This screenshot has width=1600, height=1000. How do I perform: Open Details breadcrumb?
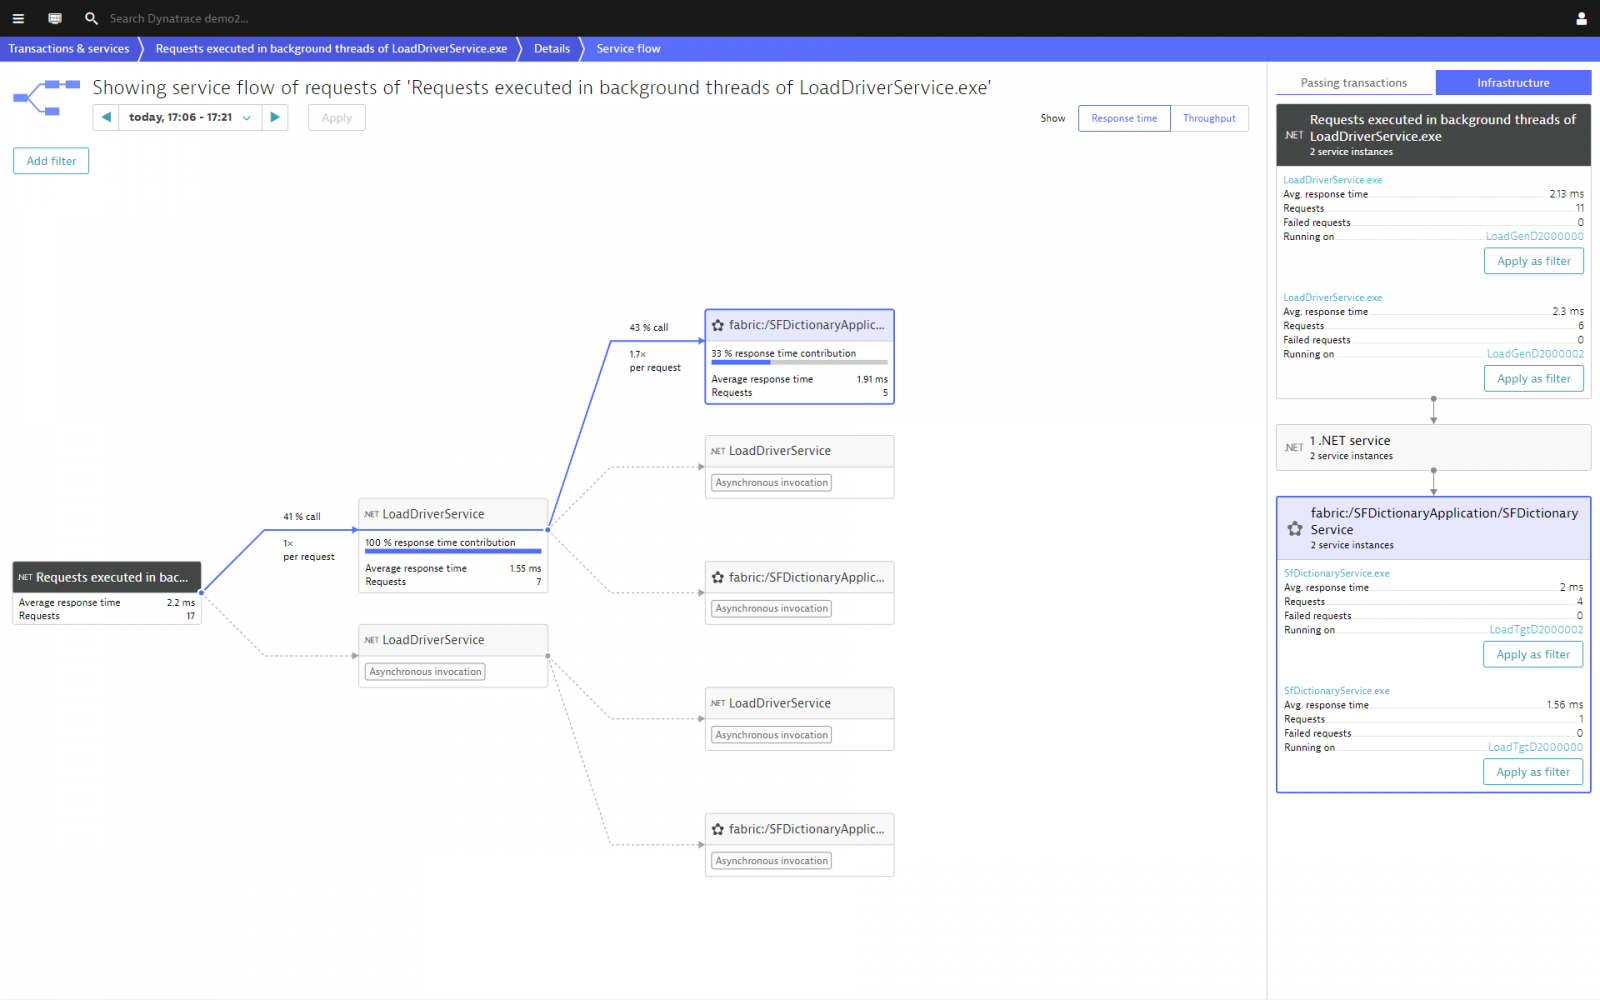coord(552,48)
